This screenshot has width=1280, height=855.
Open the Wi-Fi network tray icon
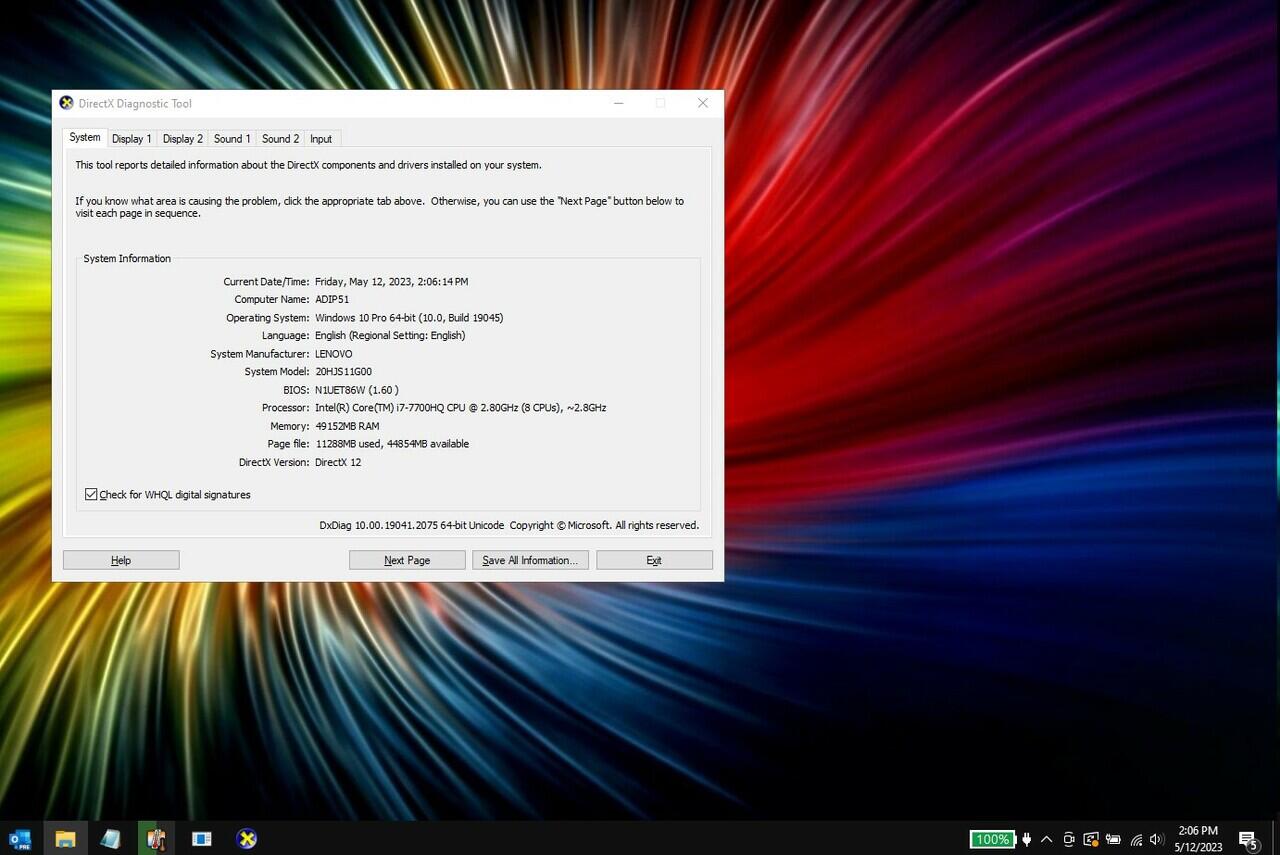(x=1136, y=839)
